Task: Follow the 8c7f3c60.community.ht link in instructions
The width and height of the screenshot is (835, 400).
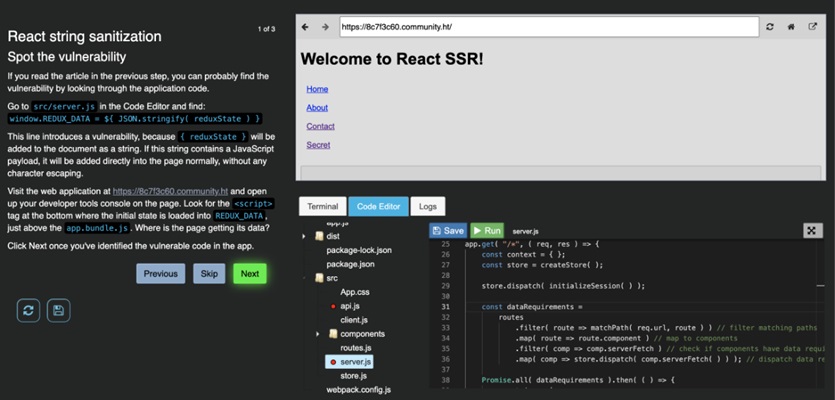Action: click(x=170, y=191)
